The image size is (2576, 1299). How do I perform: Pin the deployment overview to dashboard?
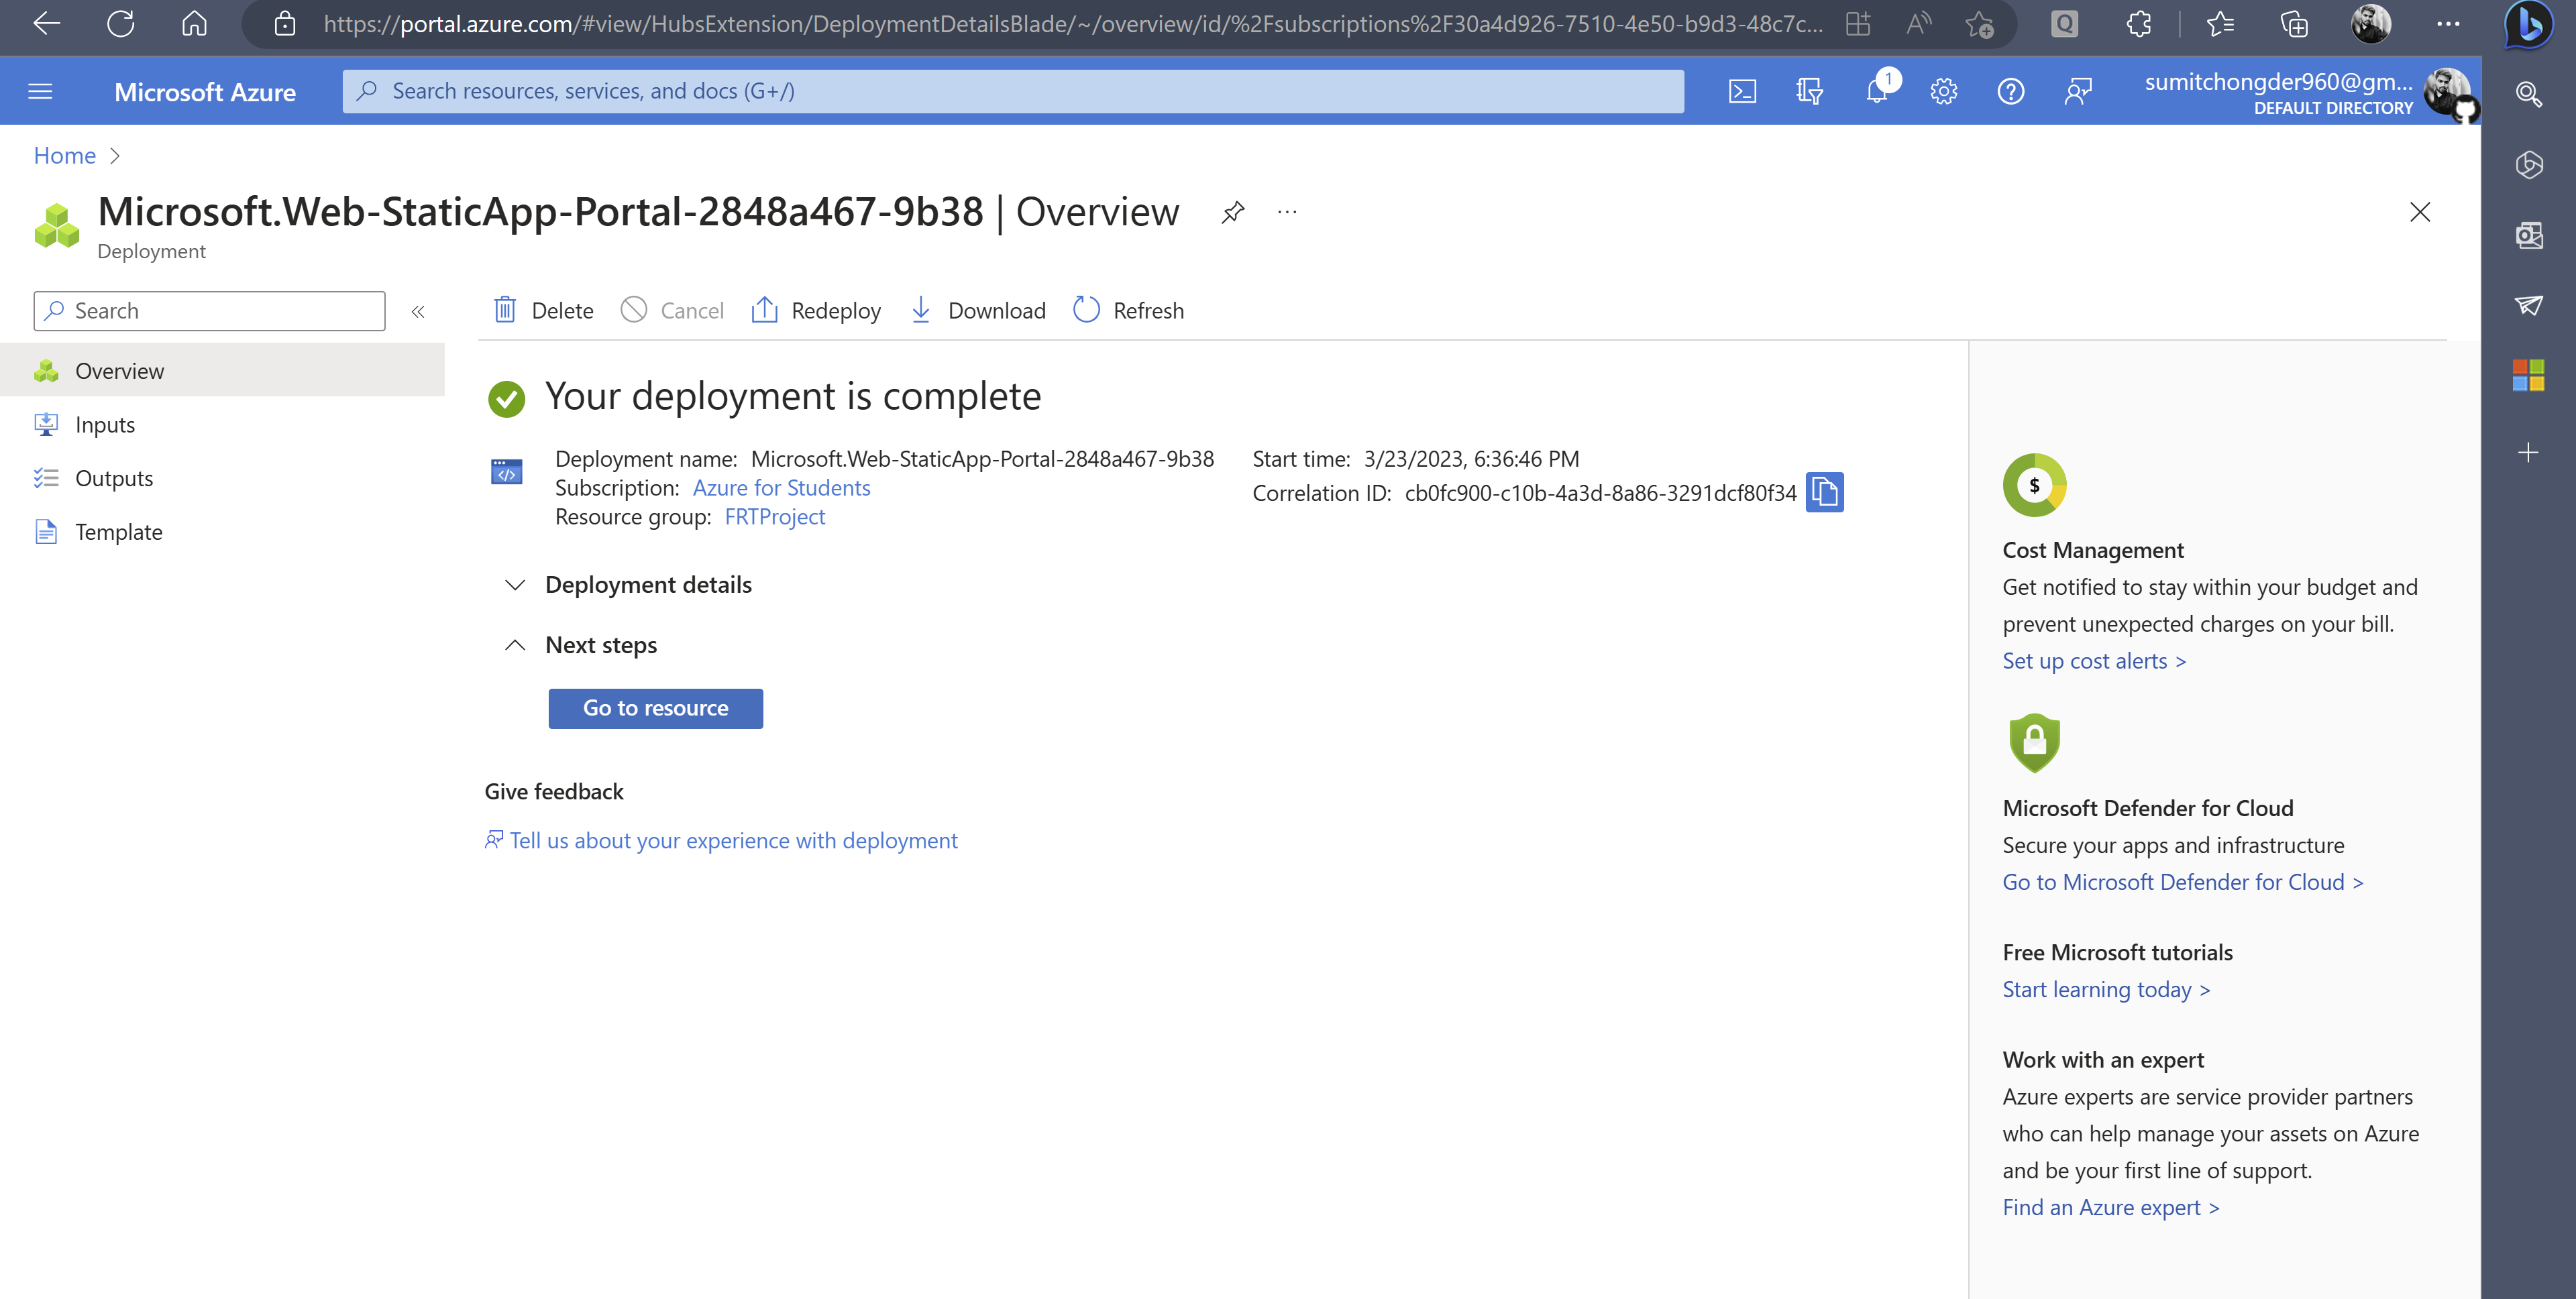[1232, 212]
